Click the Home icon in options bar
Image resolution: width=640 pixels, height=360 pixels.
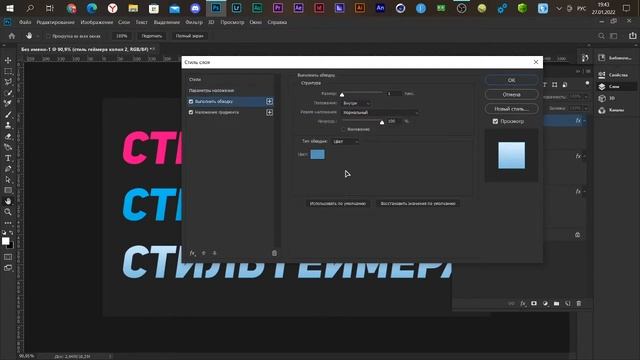click(12, 36)
